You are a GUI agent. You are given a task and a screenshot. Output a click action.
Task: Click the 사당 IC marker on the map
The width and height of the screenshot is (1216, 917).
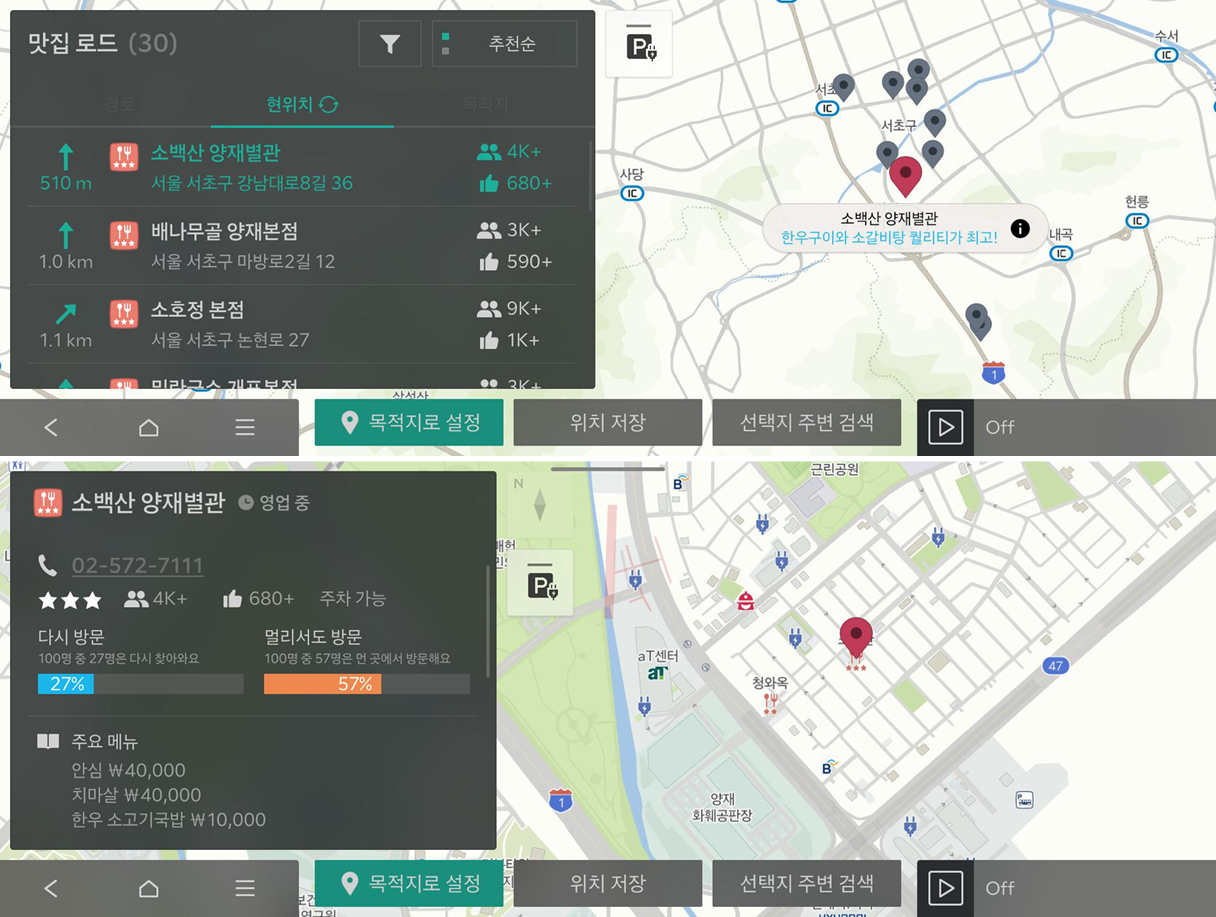click(631, 193)
